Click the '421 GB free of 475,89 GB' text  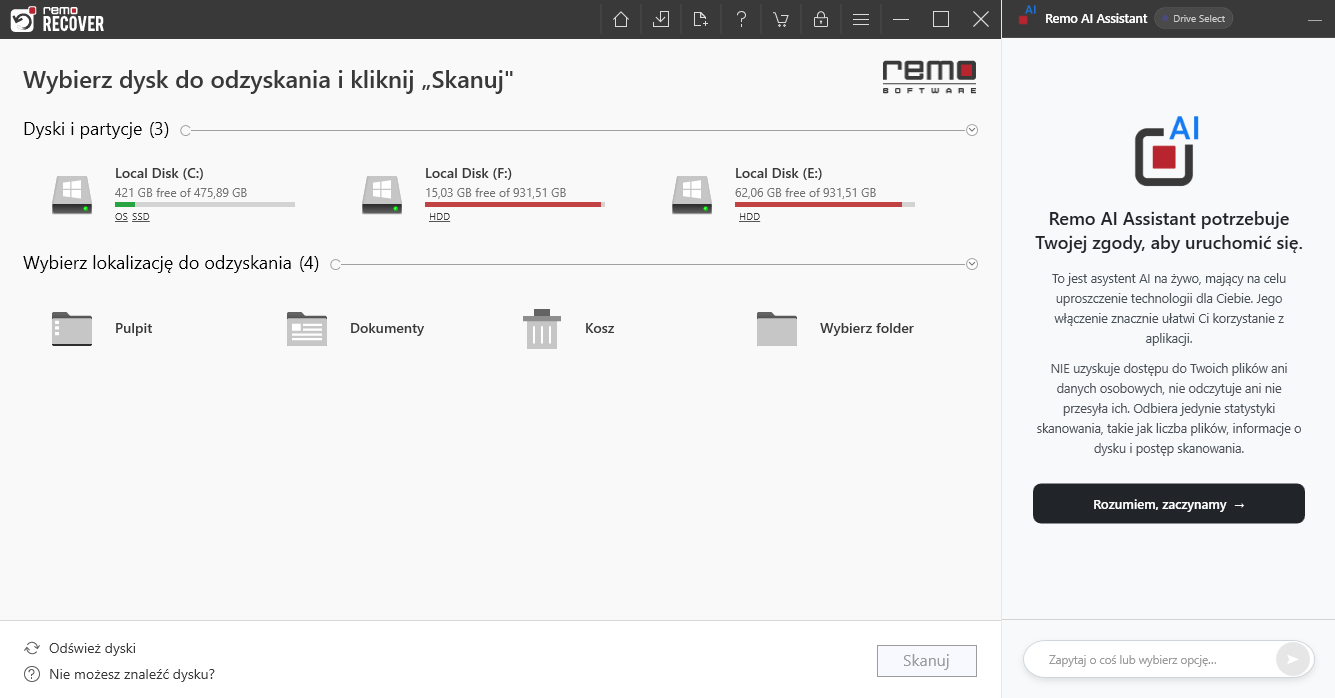pyautogui.click(x=181, y=192)
